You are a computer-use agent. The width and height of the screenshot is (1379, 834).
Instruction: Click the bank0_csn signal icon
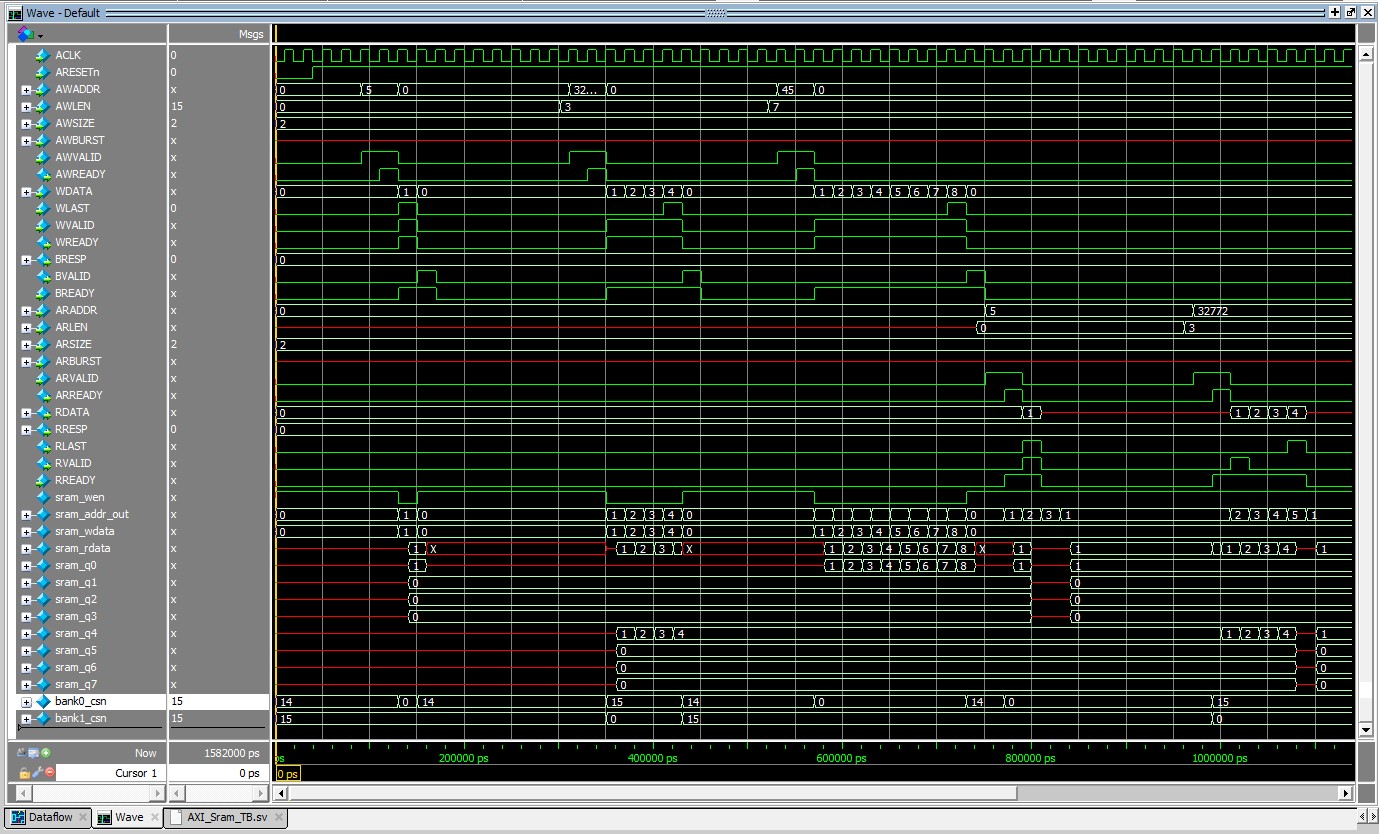coord(42,701)
